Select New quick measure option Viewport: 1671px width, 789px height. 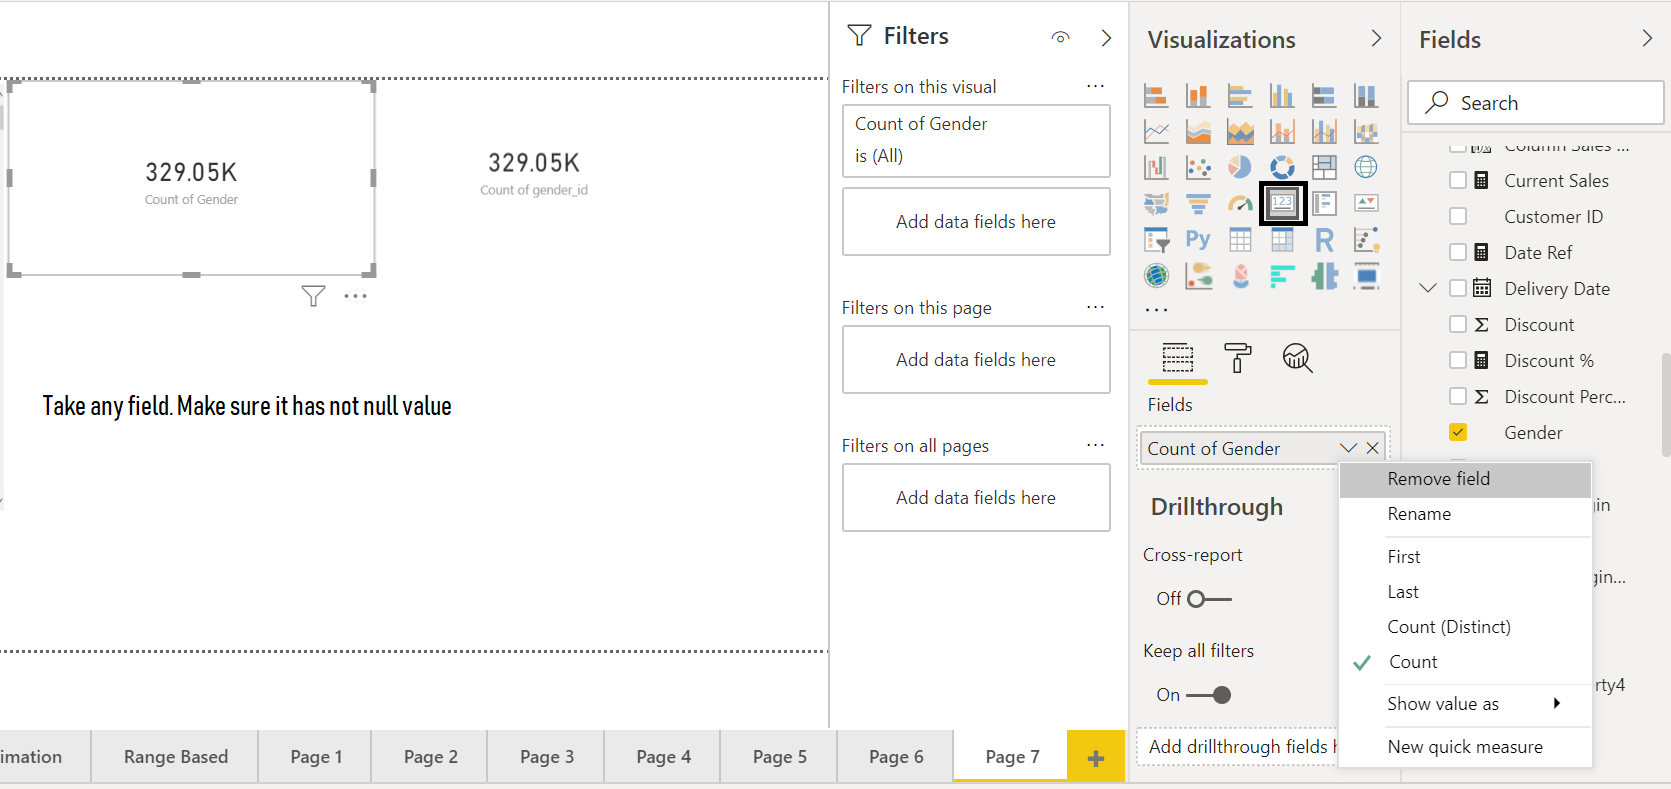(x=1465, y=747)
